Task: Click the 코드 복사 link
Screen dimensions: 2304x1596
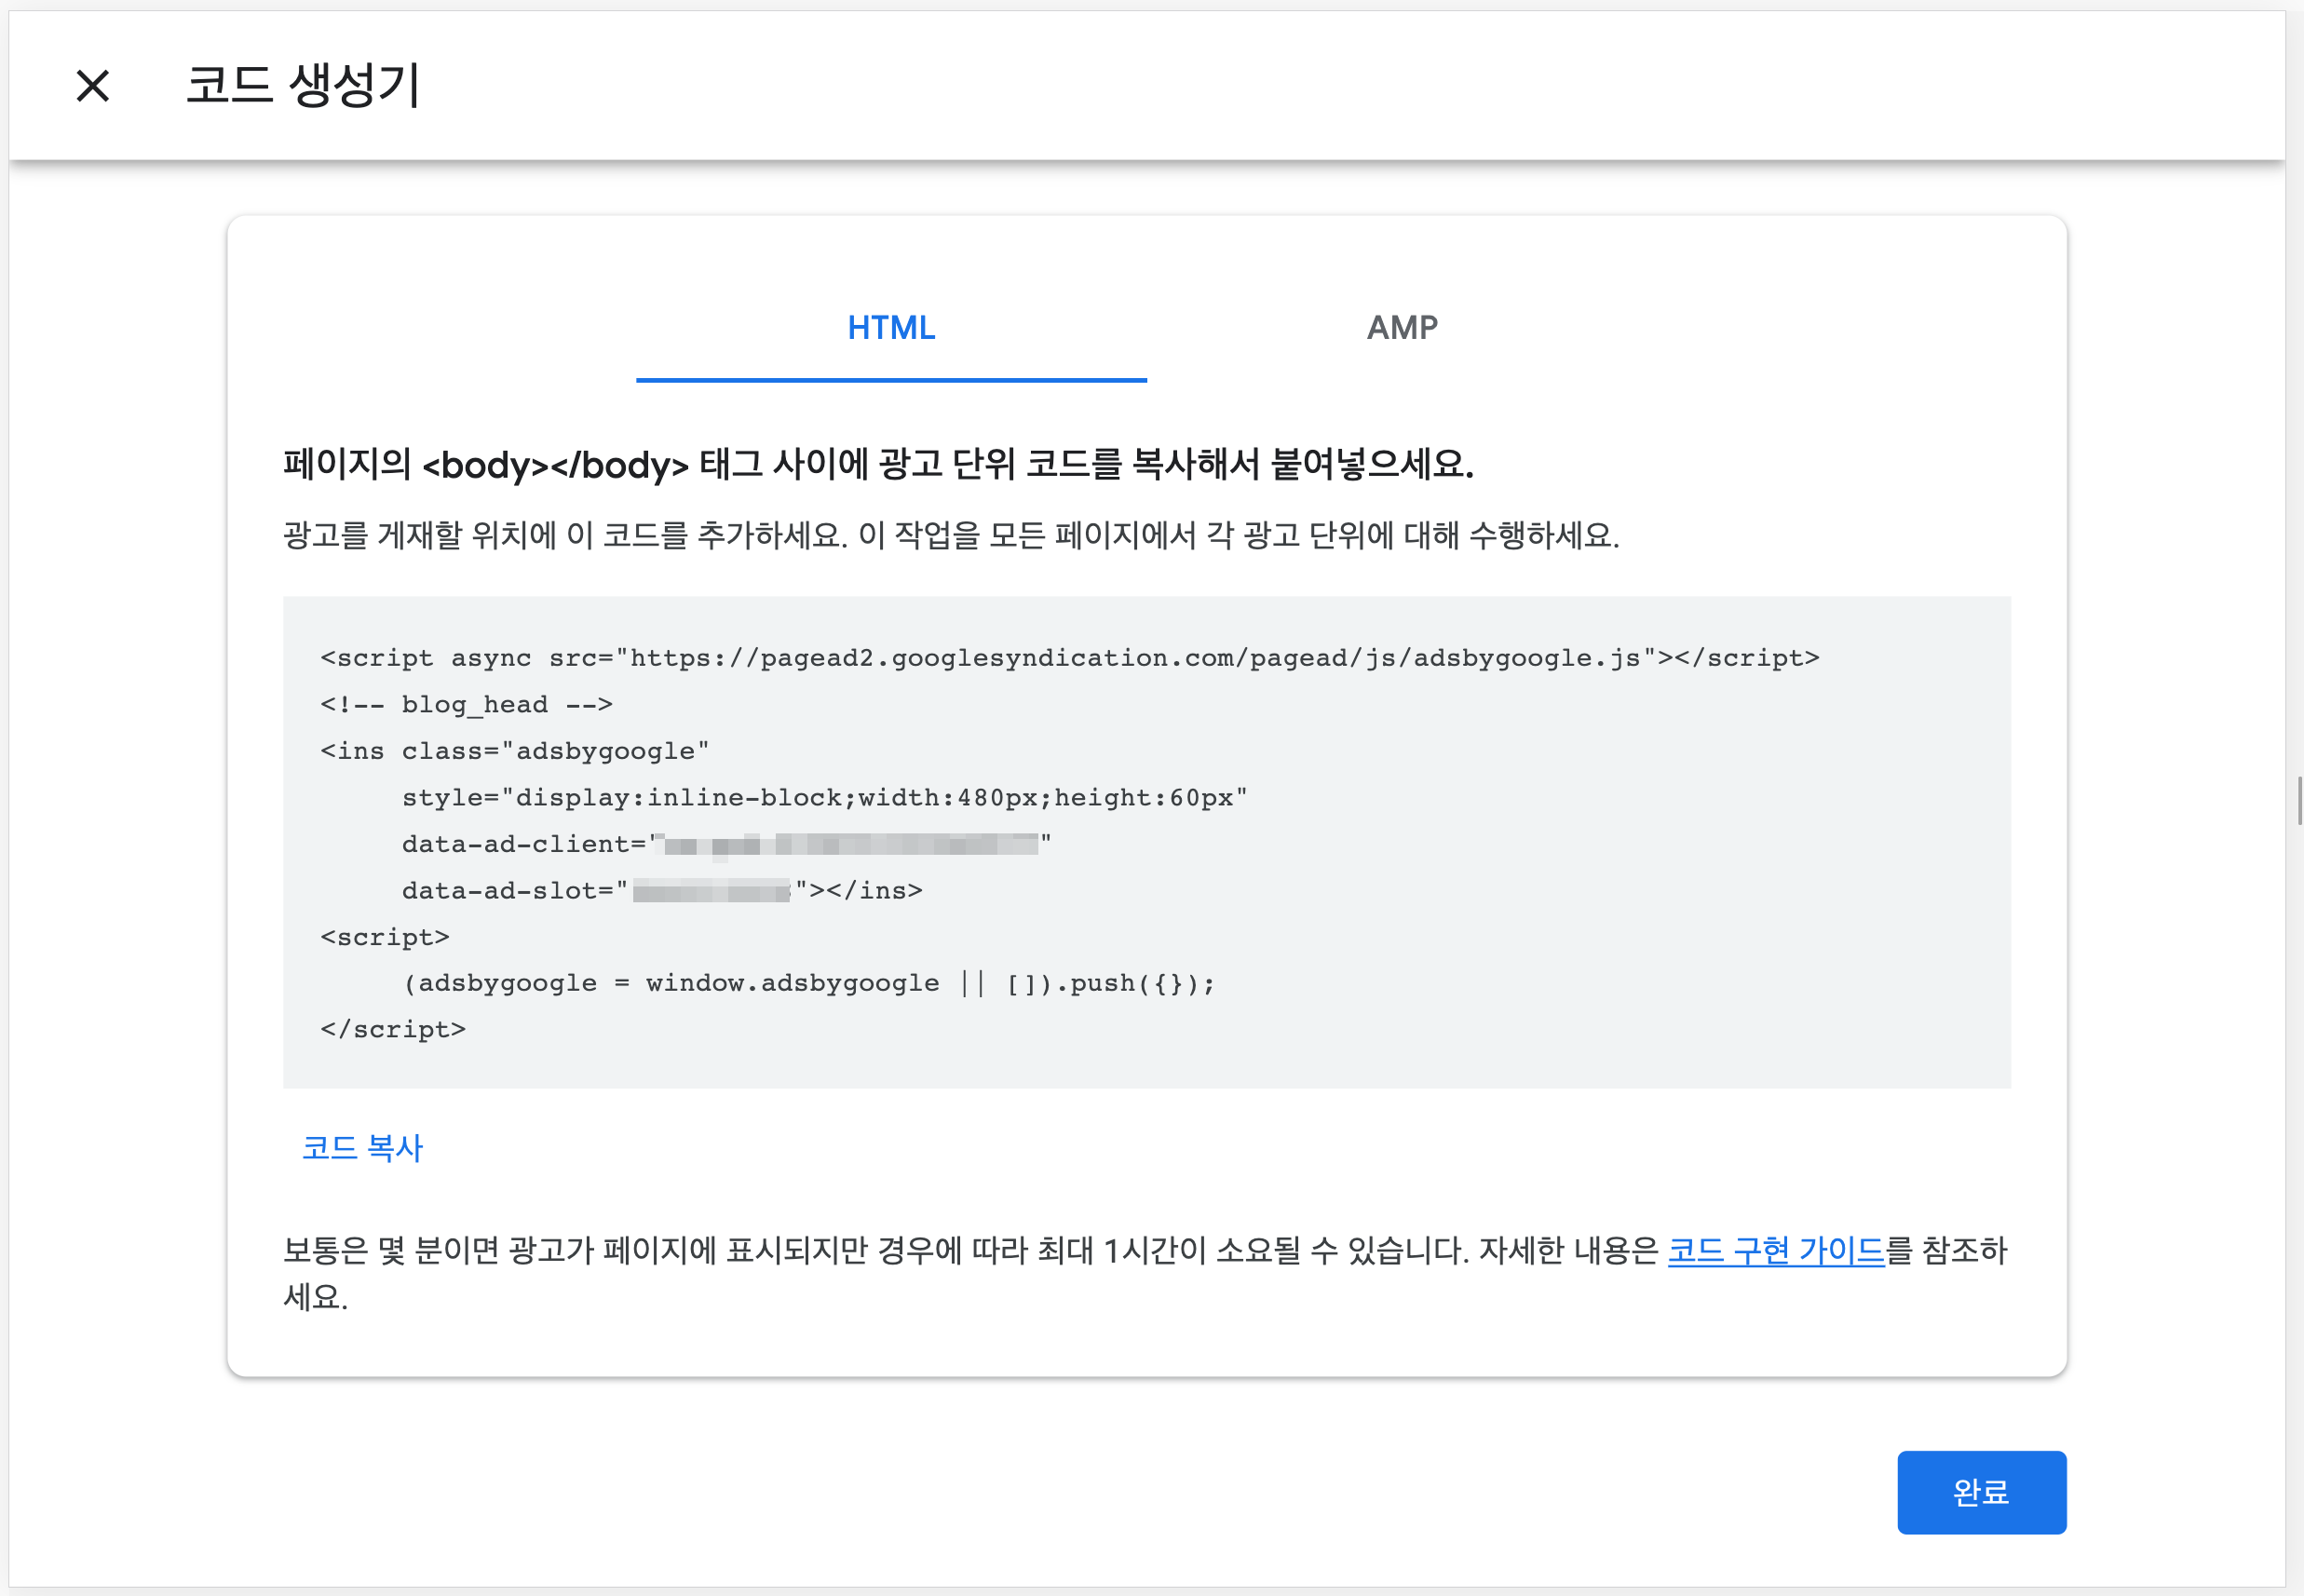Action: point(362,1147)
